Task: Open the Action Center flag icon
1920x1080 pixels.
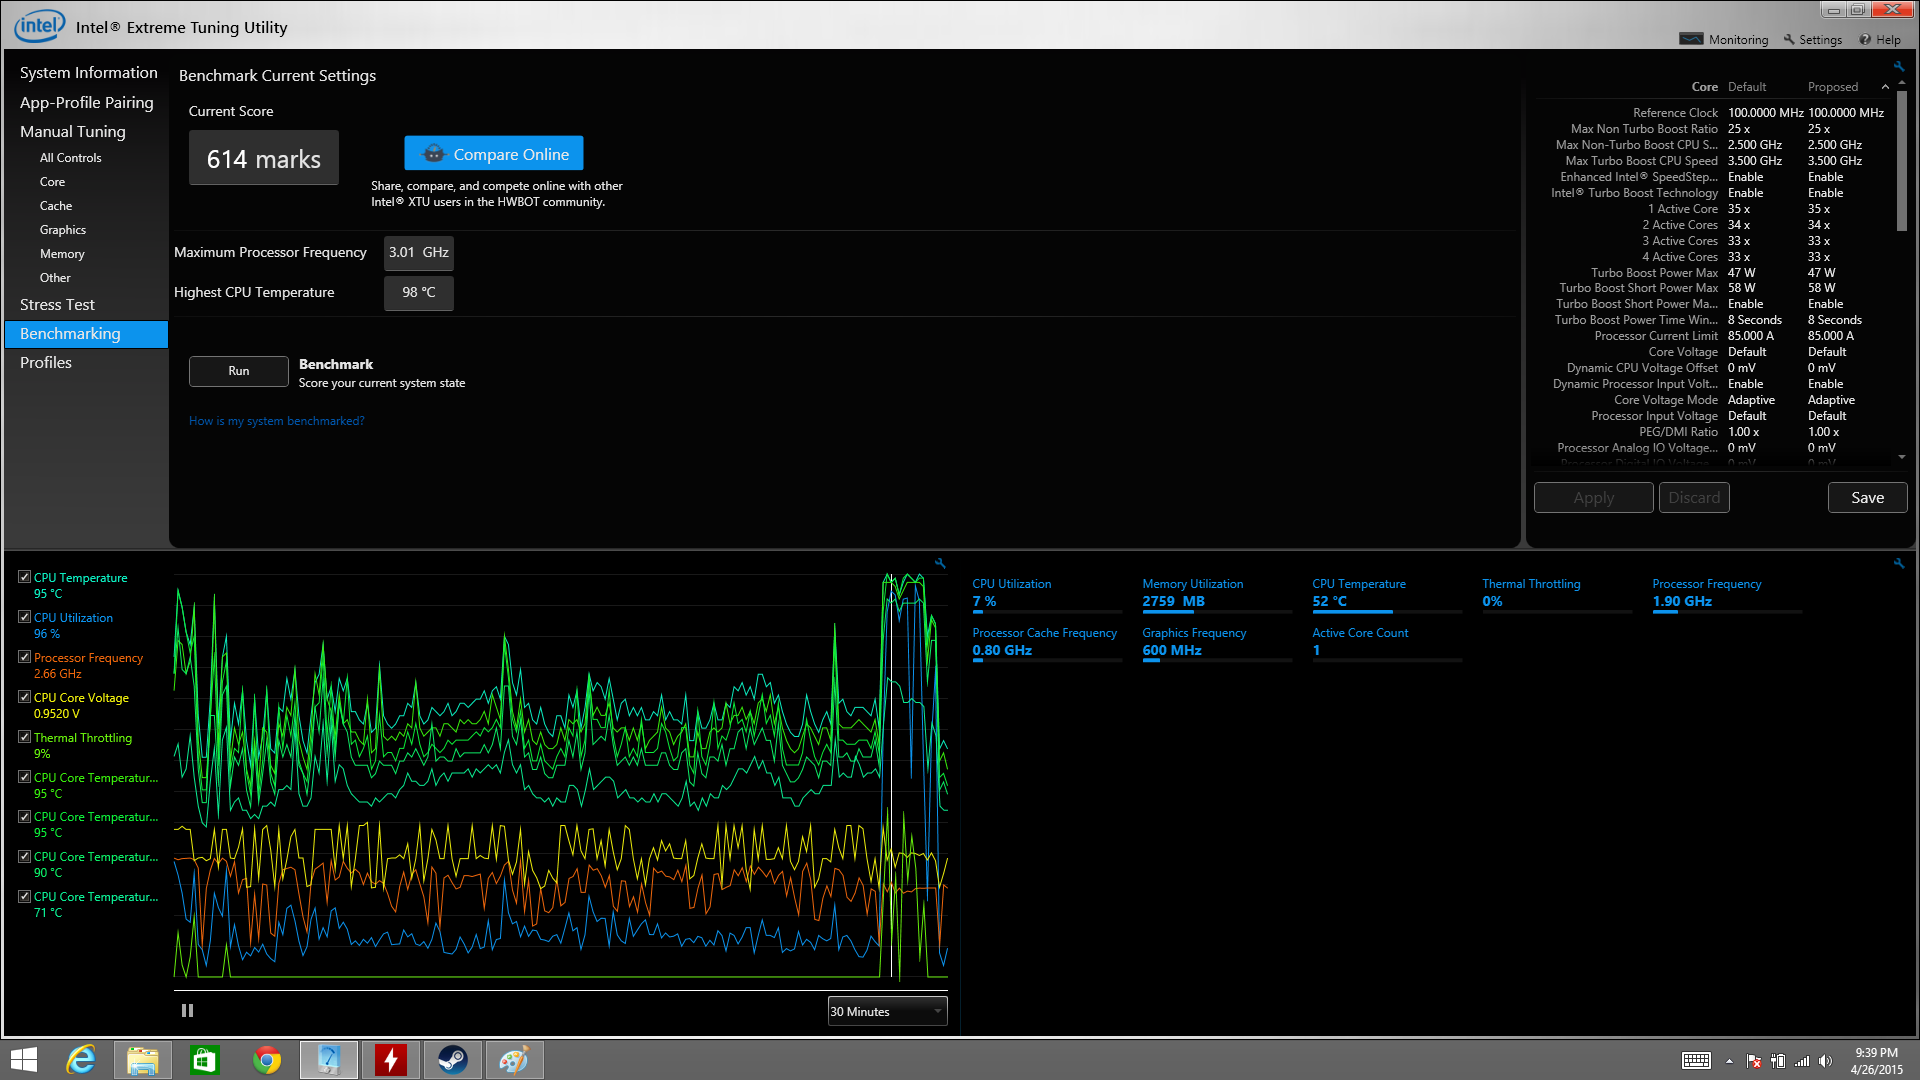Action: [x=1754, y=1061]
